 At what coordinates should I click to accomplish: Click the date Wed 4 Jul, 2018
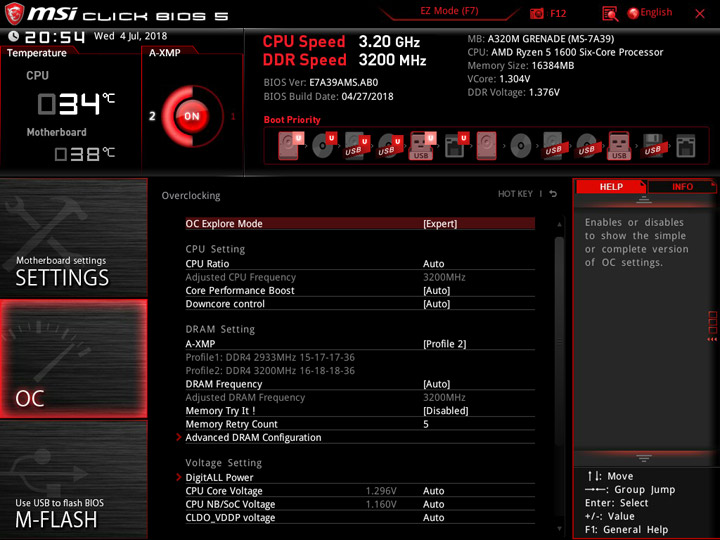tap(130, 36)
